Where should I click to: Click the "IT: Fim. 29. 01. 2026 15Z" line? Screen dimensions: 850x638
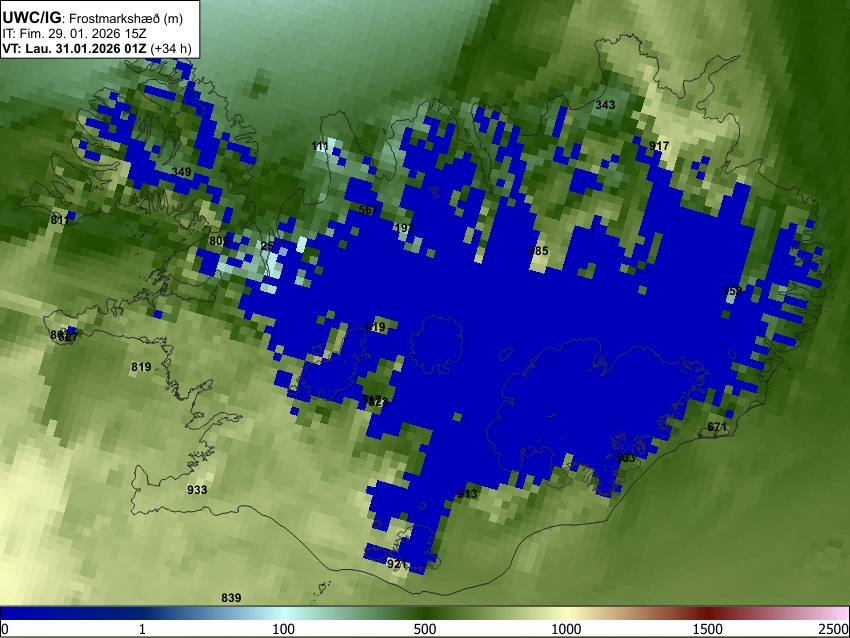coord(74,34)
